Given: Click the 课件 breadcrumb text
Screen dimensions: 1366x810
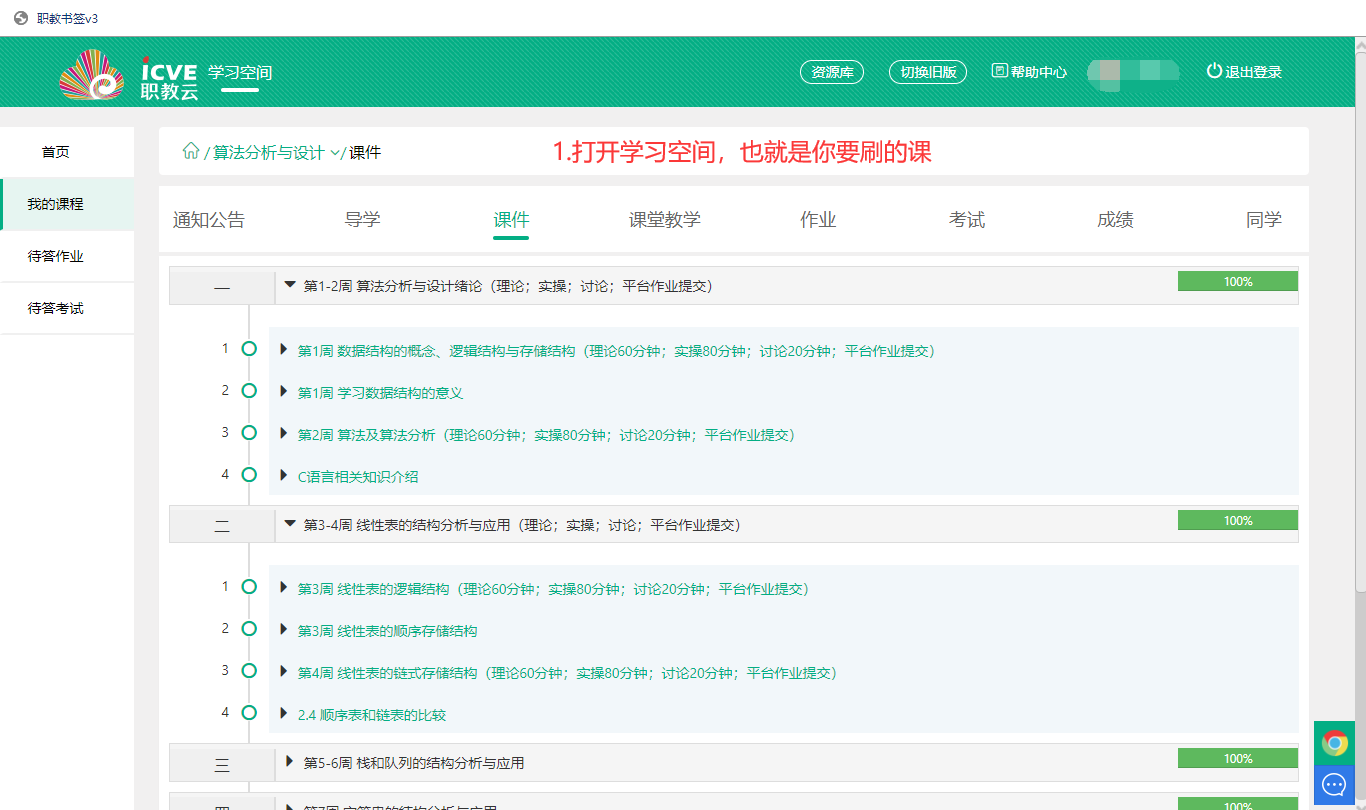Looking at the screenshot, I should (x=365, y=152).
